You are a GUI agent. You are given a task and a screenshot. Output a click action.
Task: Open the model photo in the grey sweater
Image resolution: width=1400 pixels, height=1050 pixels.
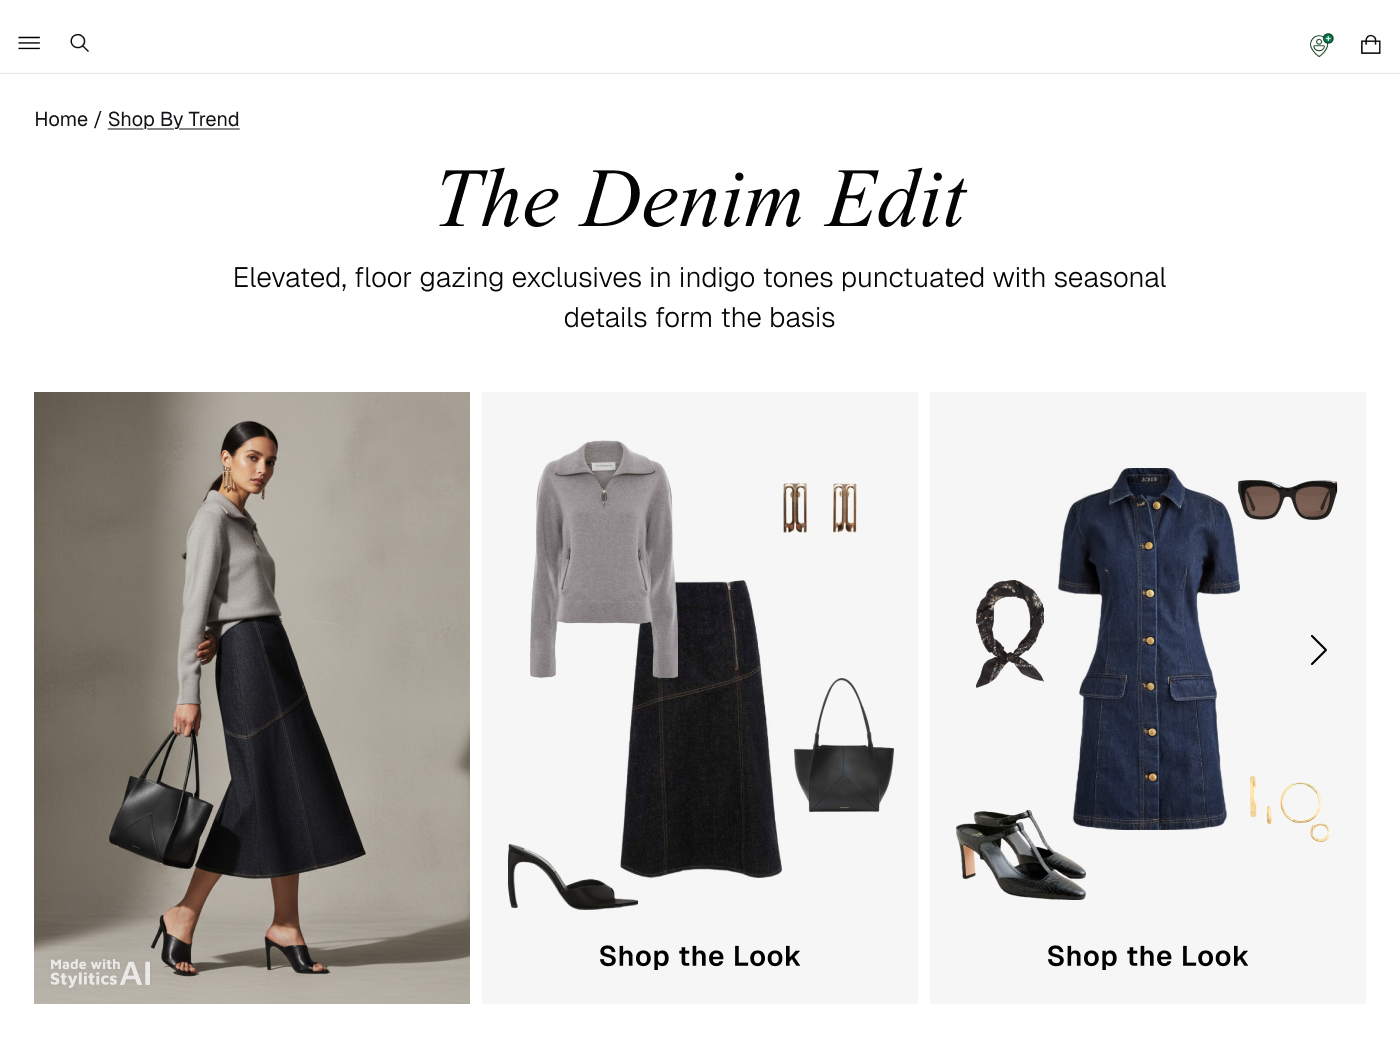pyautogui.click(x=252, y=698)
